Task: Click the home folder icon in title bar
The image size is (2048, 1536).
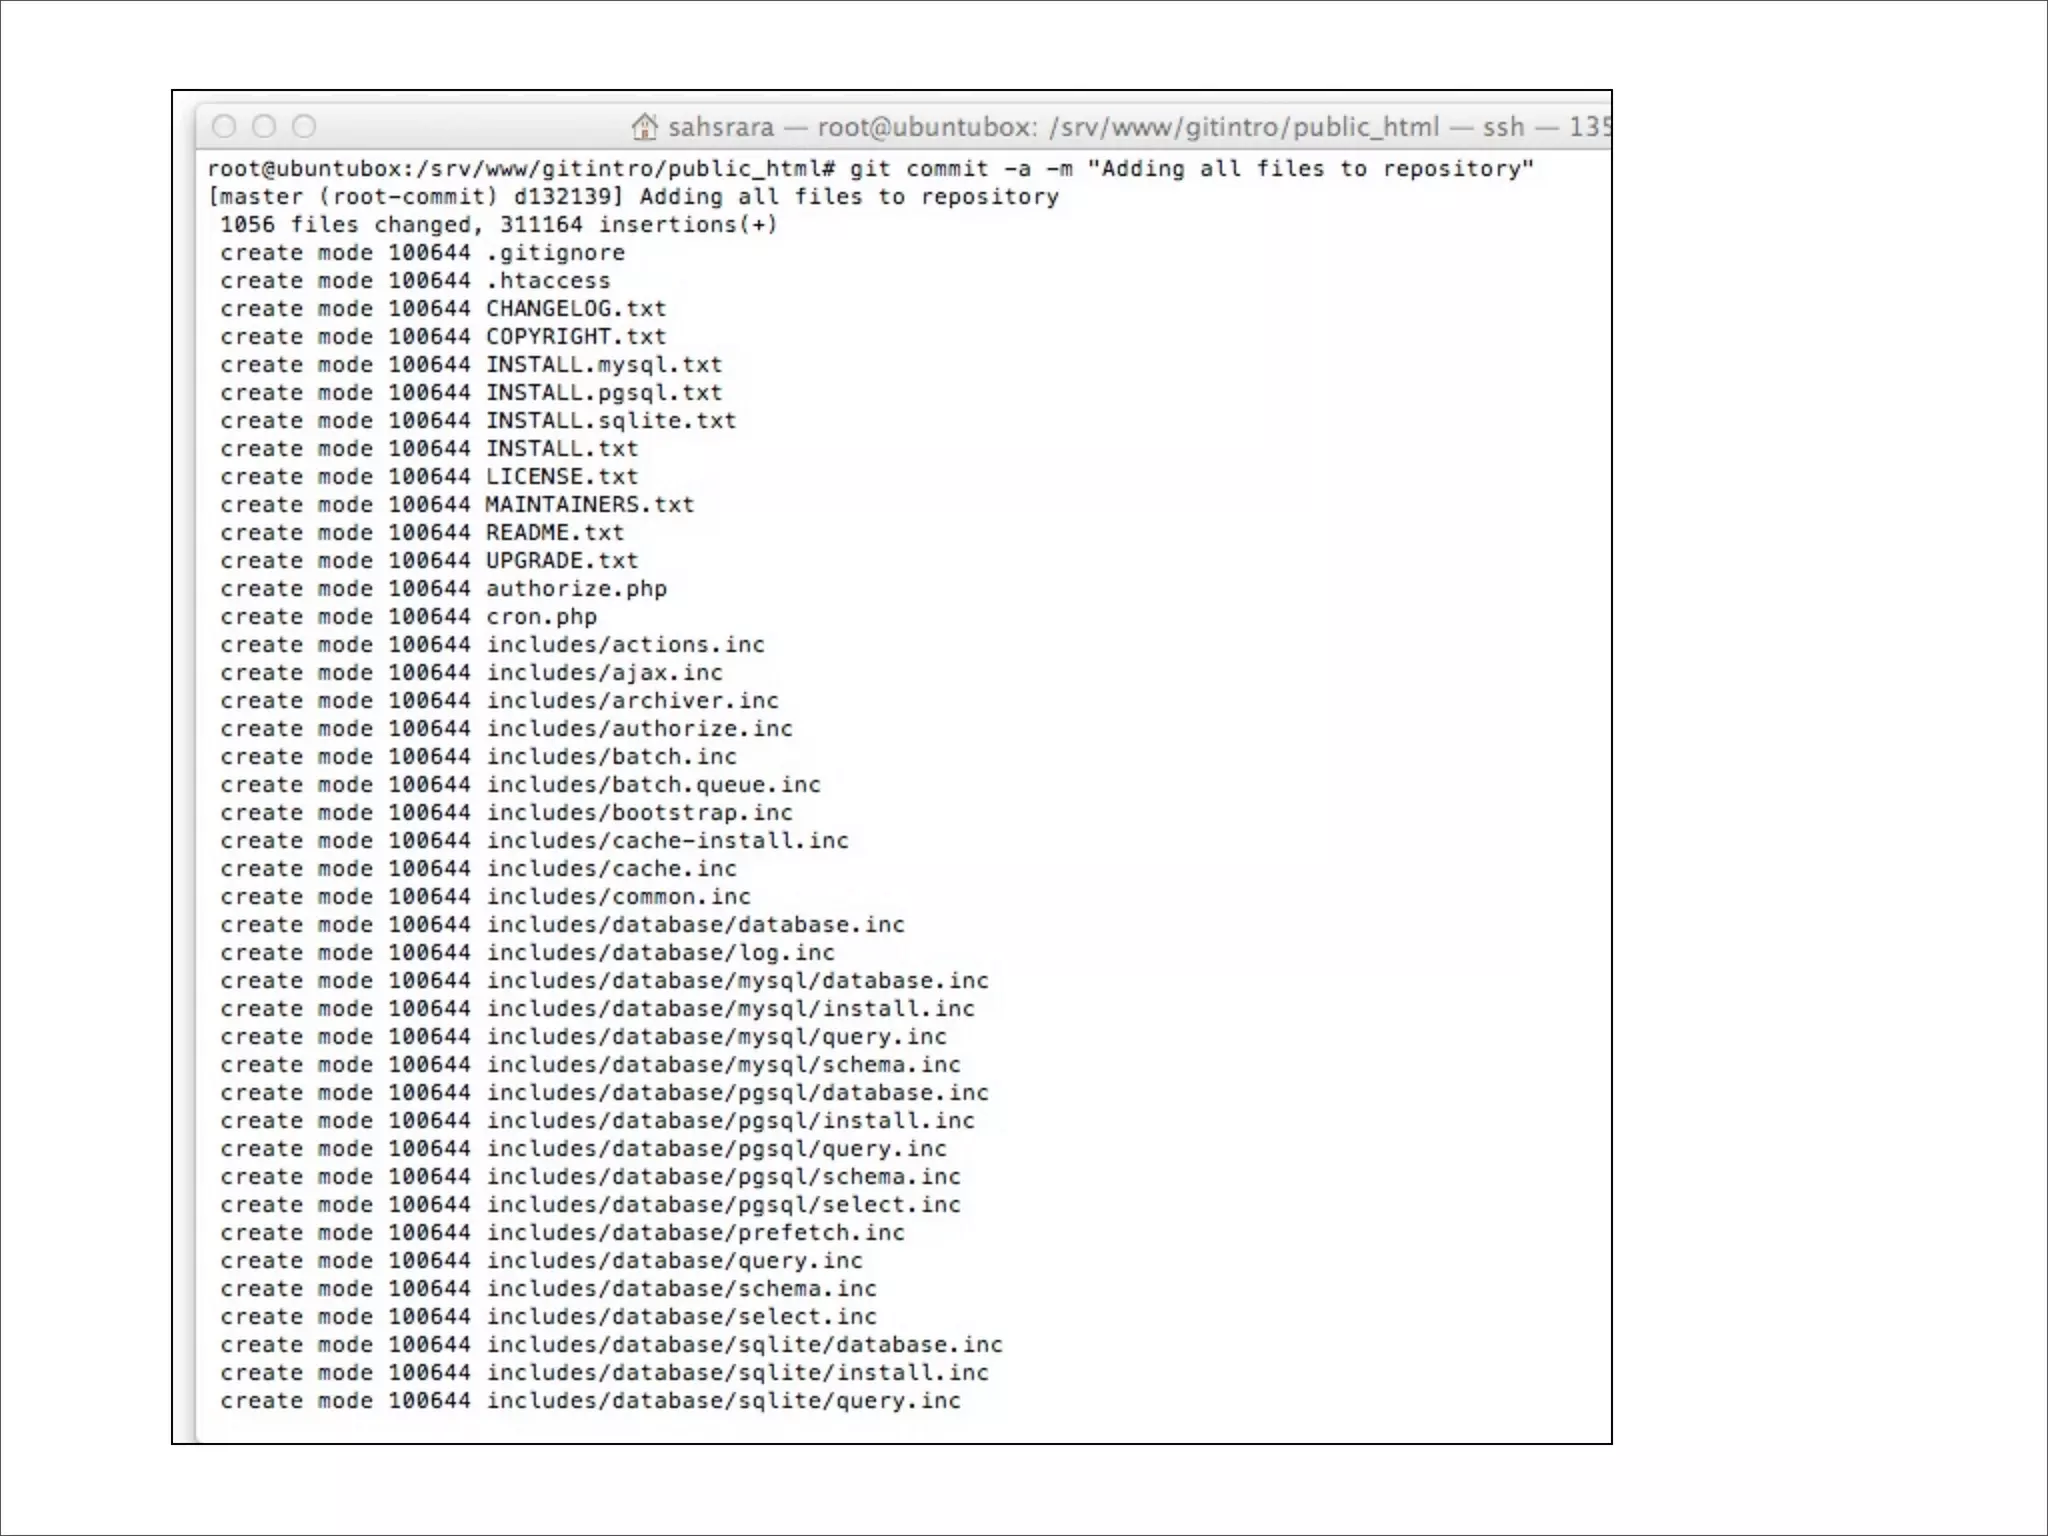Action: point(645,127)
